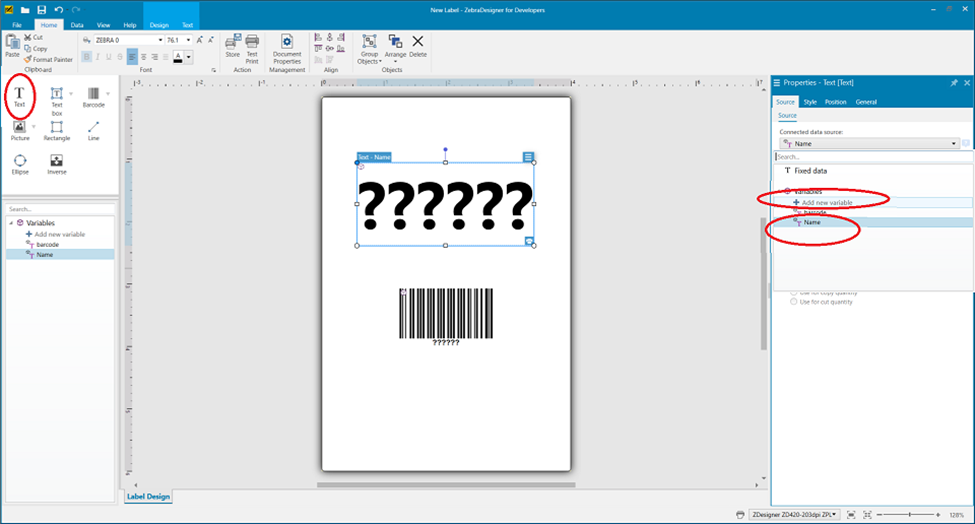This screenshot has height=524, width=975.
Task: Collapse the Variables tree in left panel
Action: 11,223
